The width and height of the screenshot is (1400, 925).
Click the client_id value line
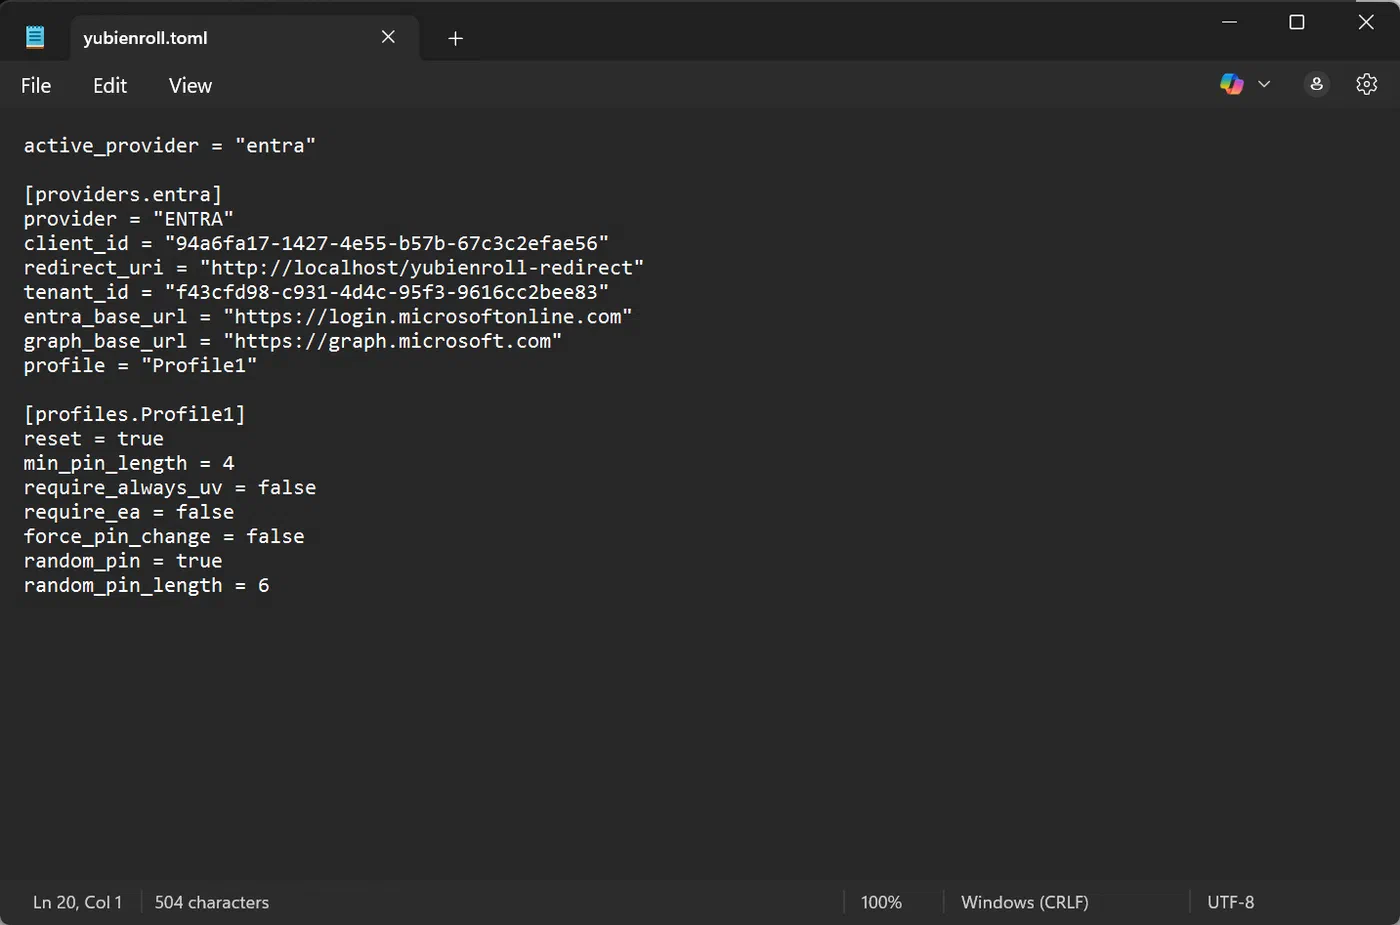(x=317, y=243)
